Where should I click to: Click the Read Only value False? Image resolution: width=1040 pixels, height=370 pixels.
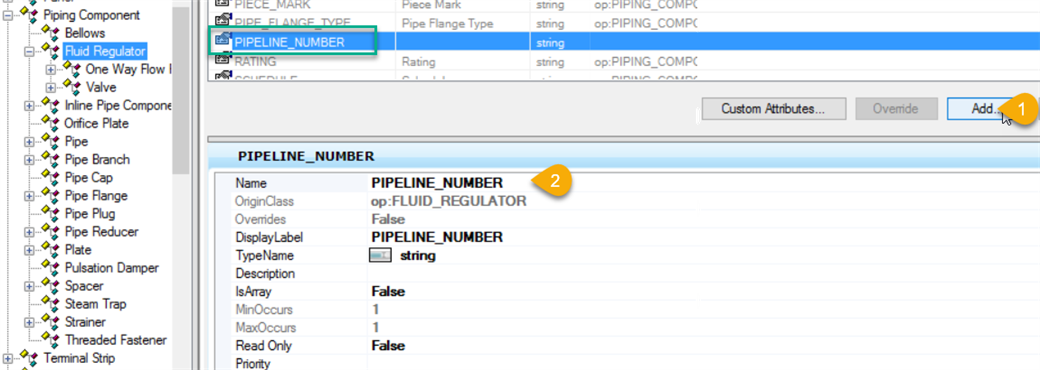click(x=388, y=346)
